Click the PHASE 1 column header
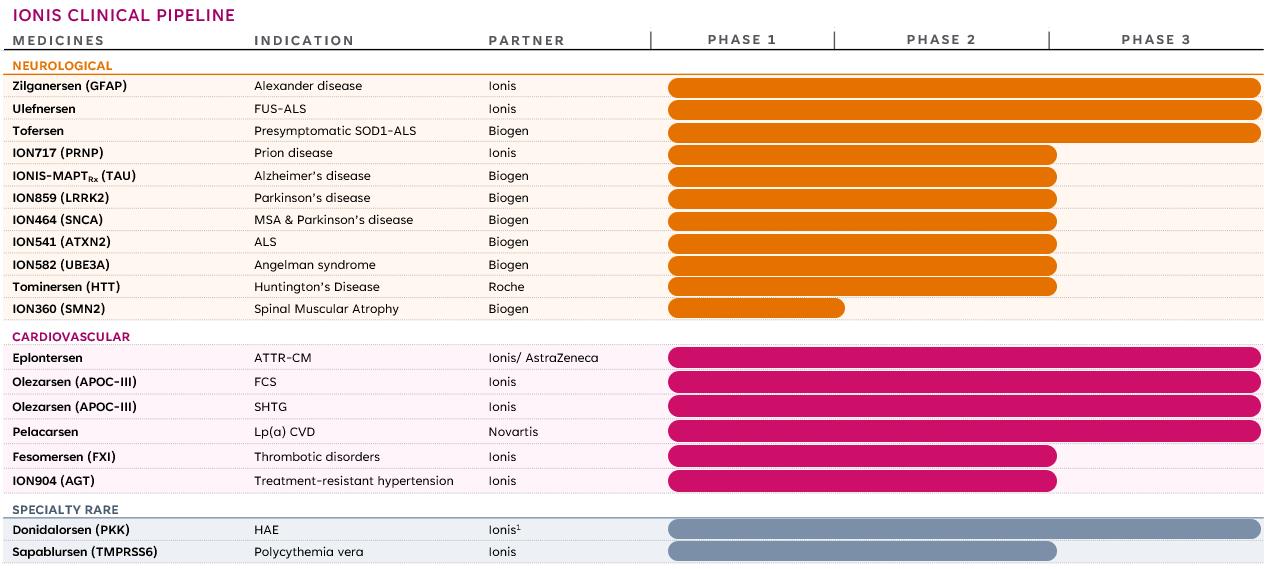Viewport: 1269px width, 569px height. pos(741,40)
